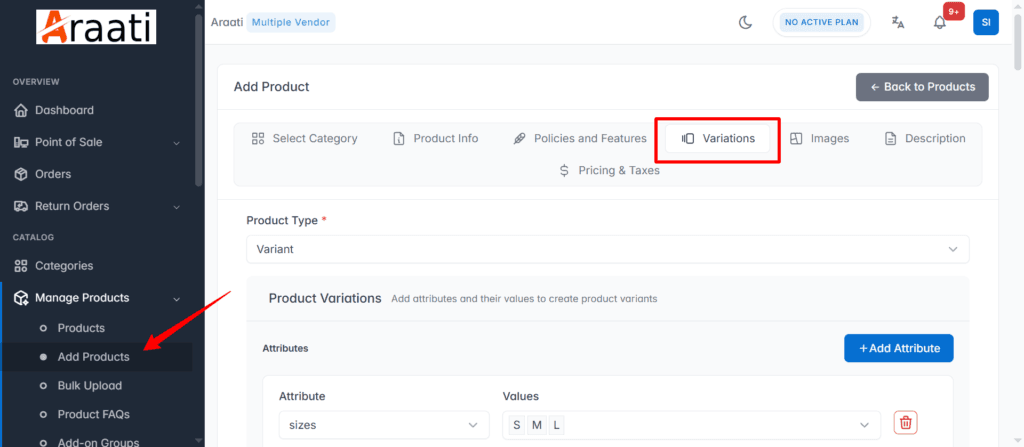Click the Araati breadcrumb text
Image resolution: width=1024 pixels, height=447 pixels.
tap(227, 22)
